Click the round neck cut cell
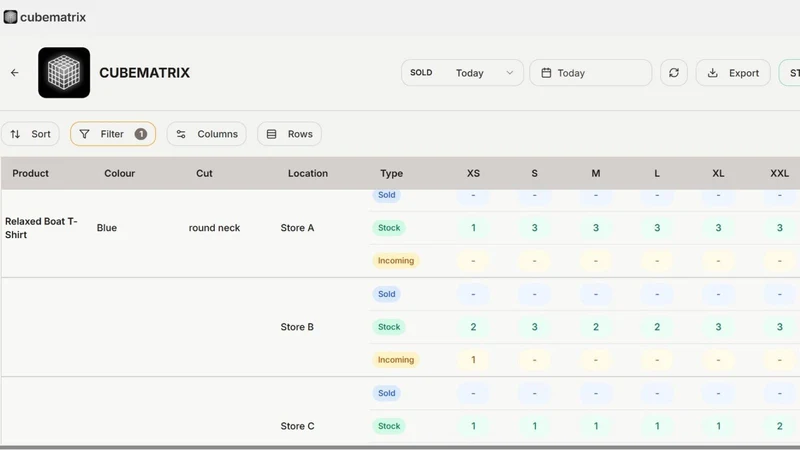 (214, 228)
